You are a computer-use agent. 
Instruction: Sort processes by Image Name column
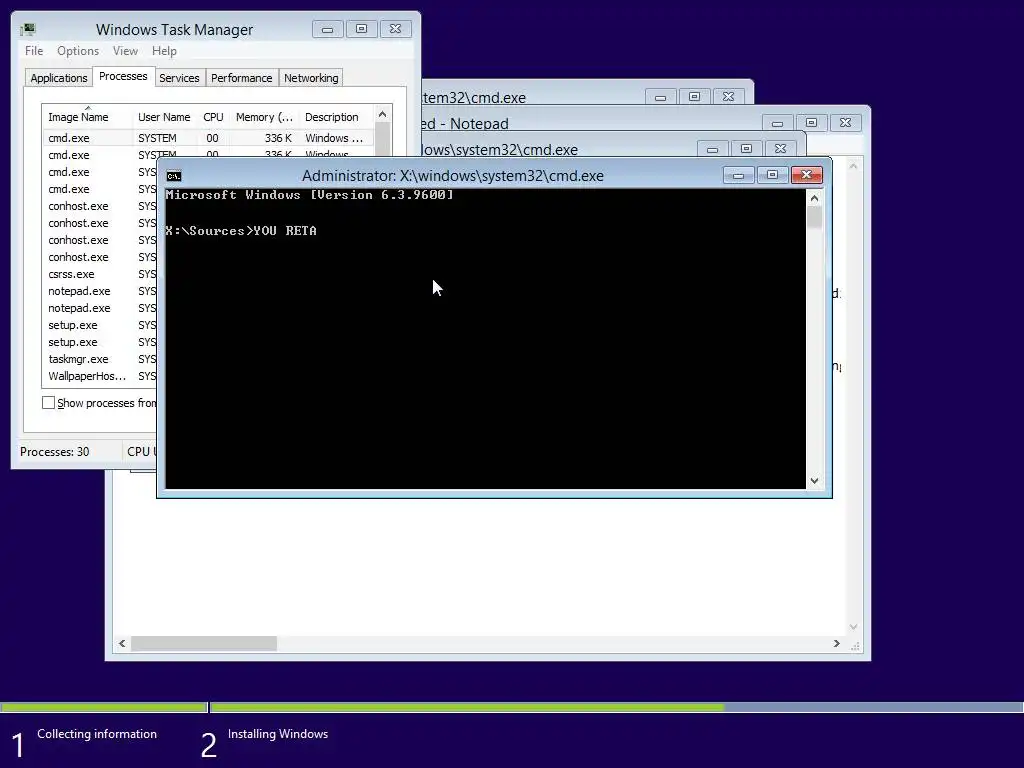coord(87,117)
